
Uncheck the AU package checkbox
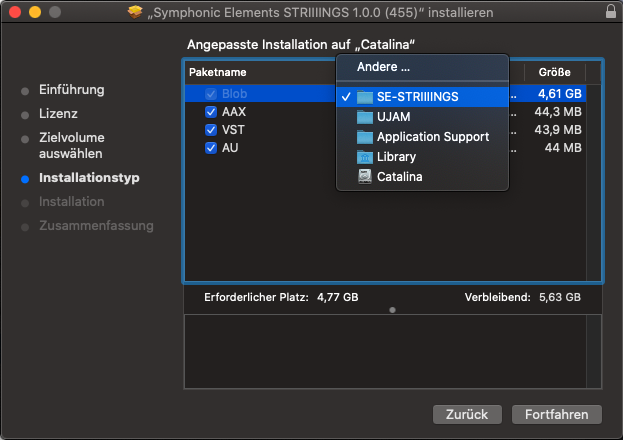pos(211,148)
